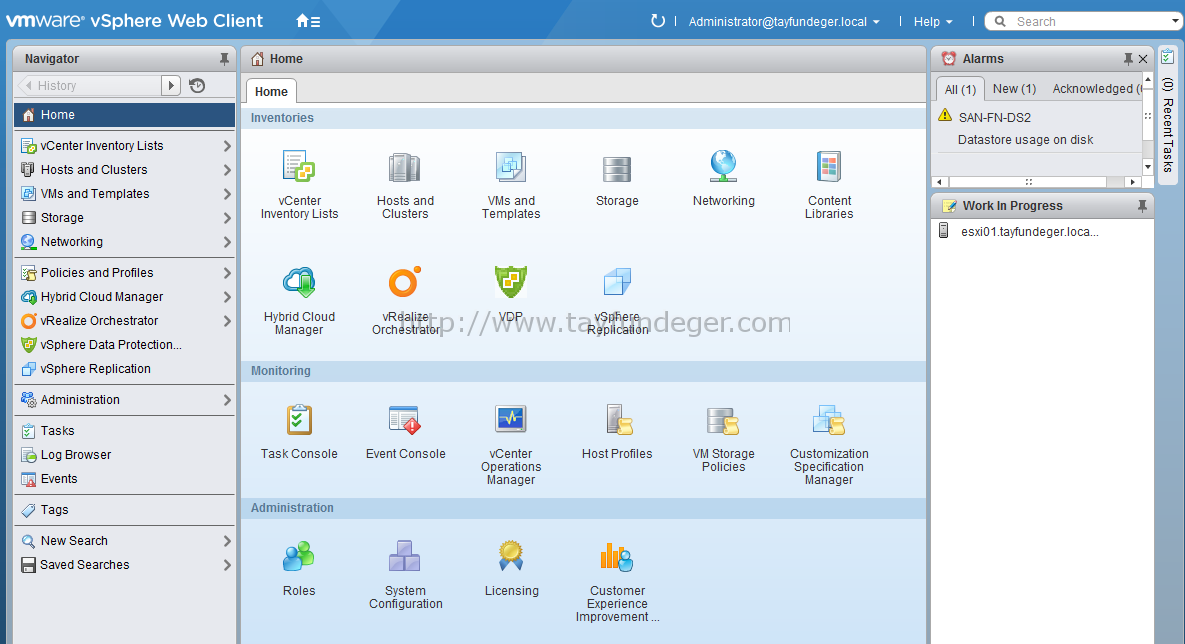Open vCenter Inventory Lists icon in Inventories
Screen dimensions: 1185x644
coord(299,166)
